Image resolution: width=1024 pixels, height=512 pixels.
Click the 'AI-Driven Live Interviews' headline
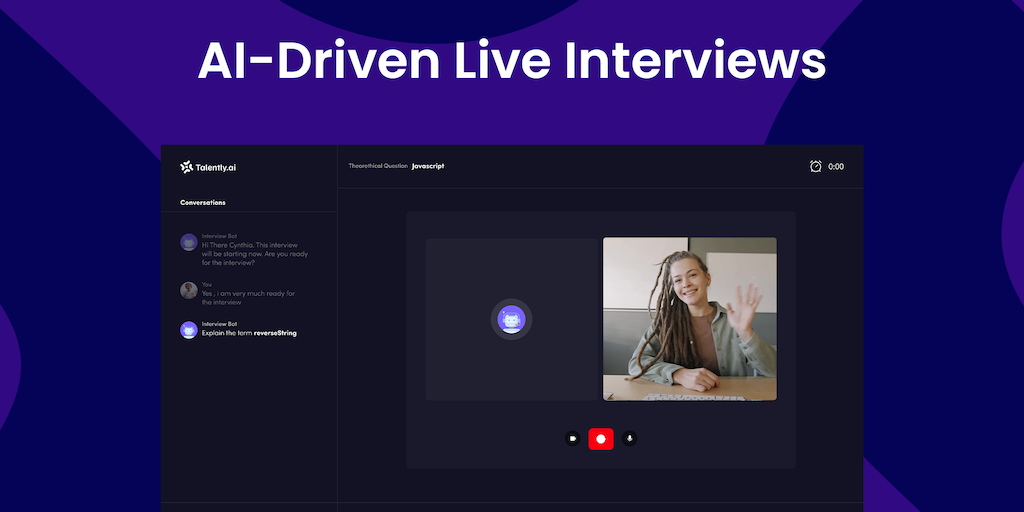click(x=512, y=60)
